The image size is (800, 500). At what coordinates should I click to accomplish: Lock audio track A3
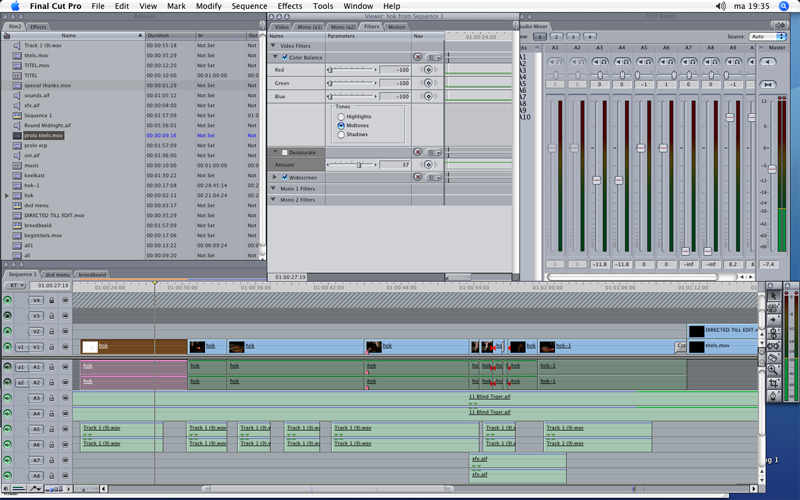(x=52, y=398)
